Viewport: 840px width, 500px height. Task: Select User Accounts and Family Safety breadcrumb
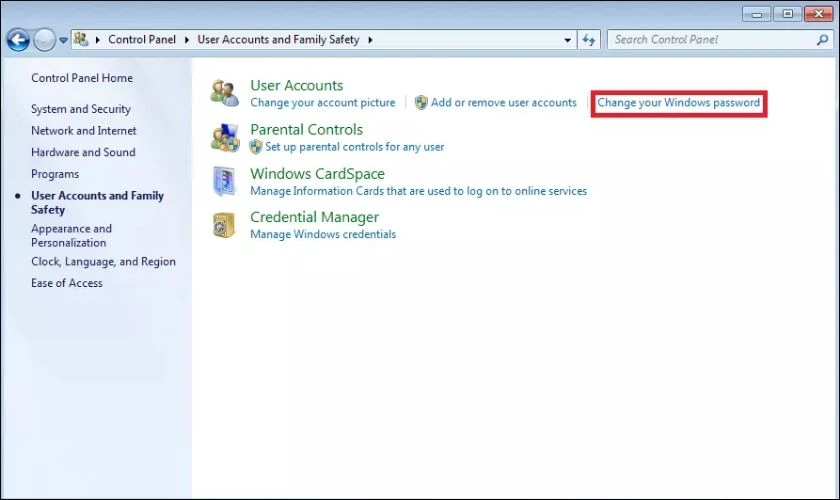(x=278, y=40)
